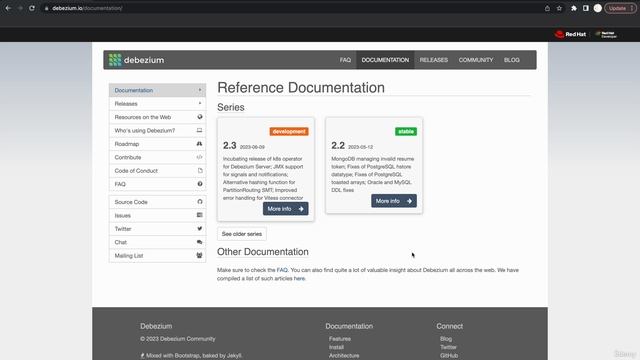
Task: Click the 2.3 version heading
Action: (229, 145)
